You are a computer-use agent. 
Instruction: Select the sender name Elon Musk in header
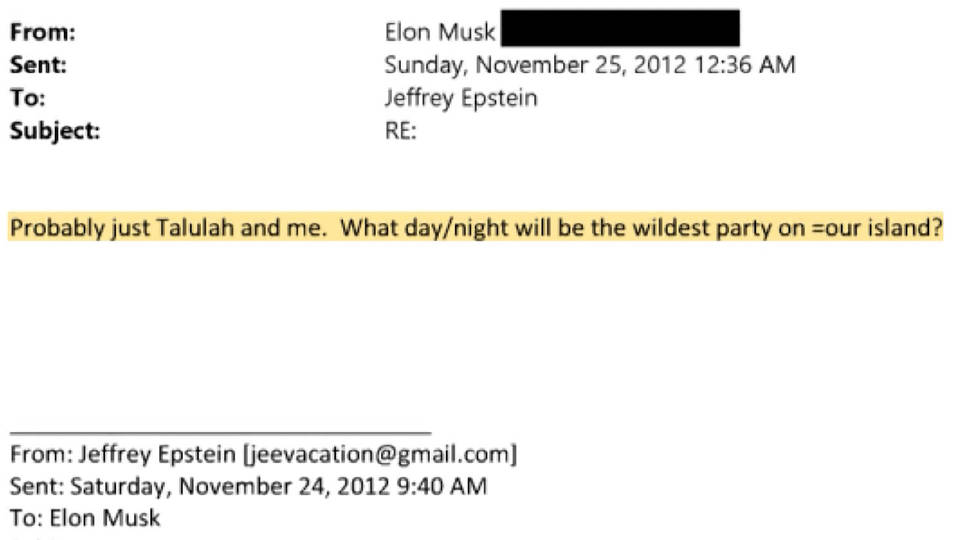[439, 33]
